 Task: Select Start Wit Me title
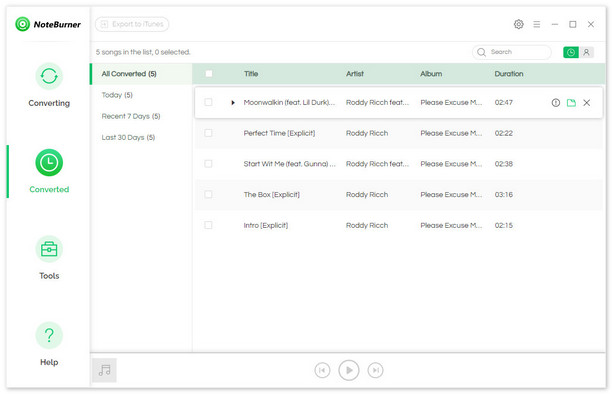[x=289, y=164]
